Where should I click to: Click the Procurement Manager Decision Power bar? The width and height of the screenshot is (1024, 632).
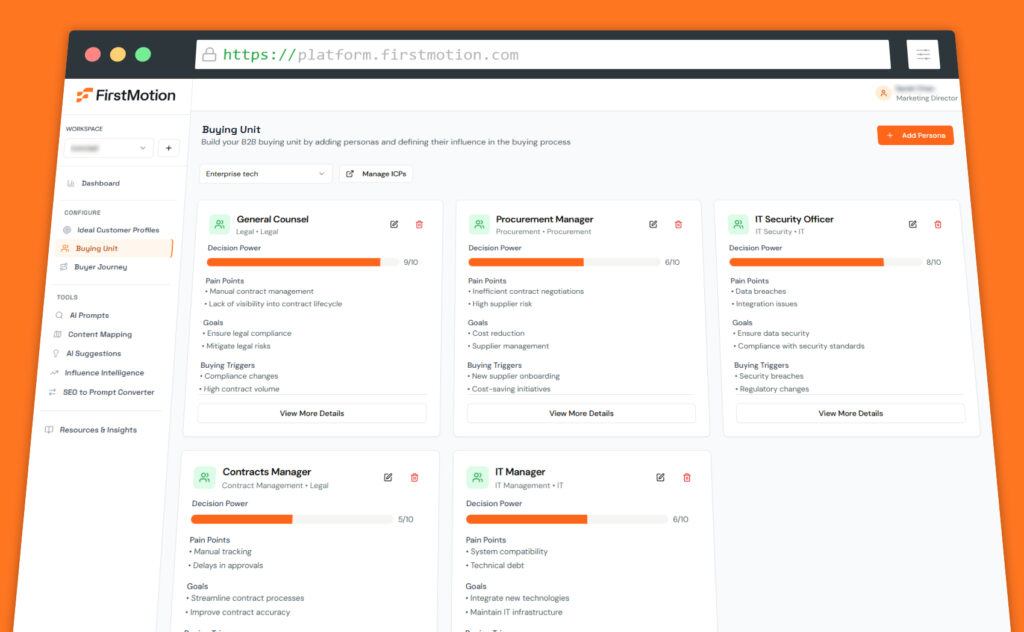coord(566,262)
